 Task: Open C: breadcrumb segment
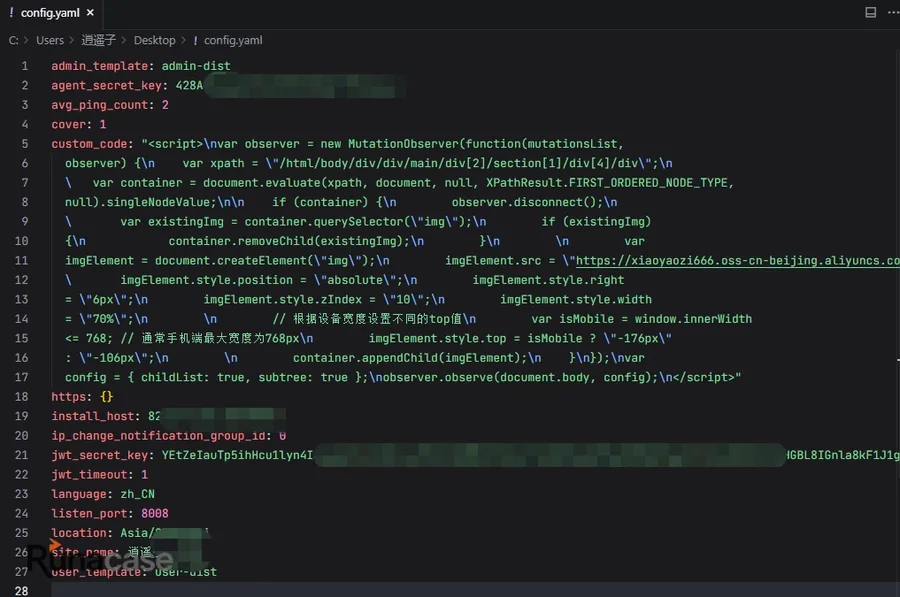13,40
